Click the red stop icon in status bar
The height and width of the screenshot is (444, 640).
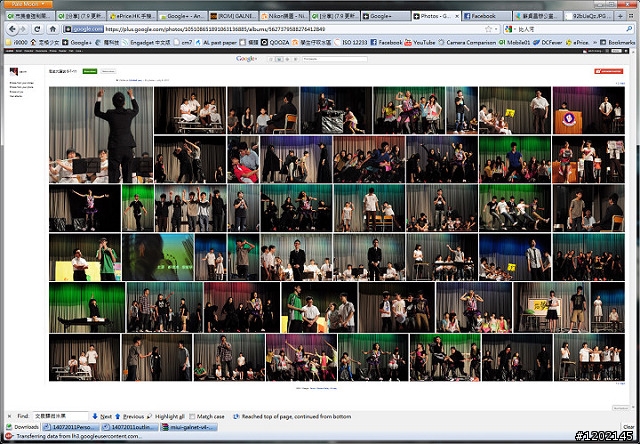9,436
